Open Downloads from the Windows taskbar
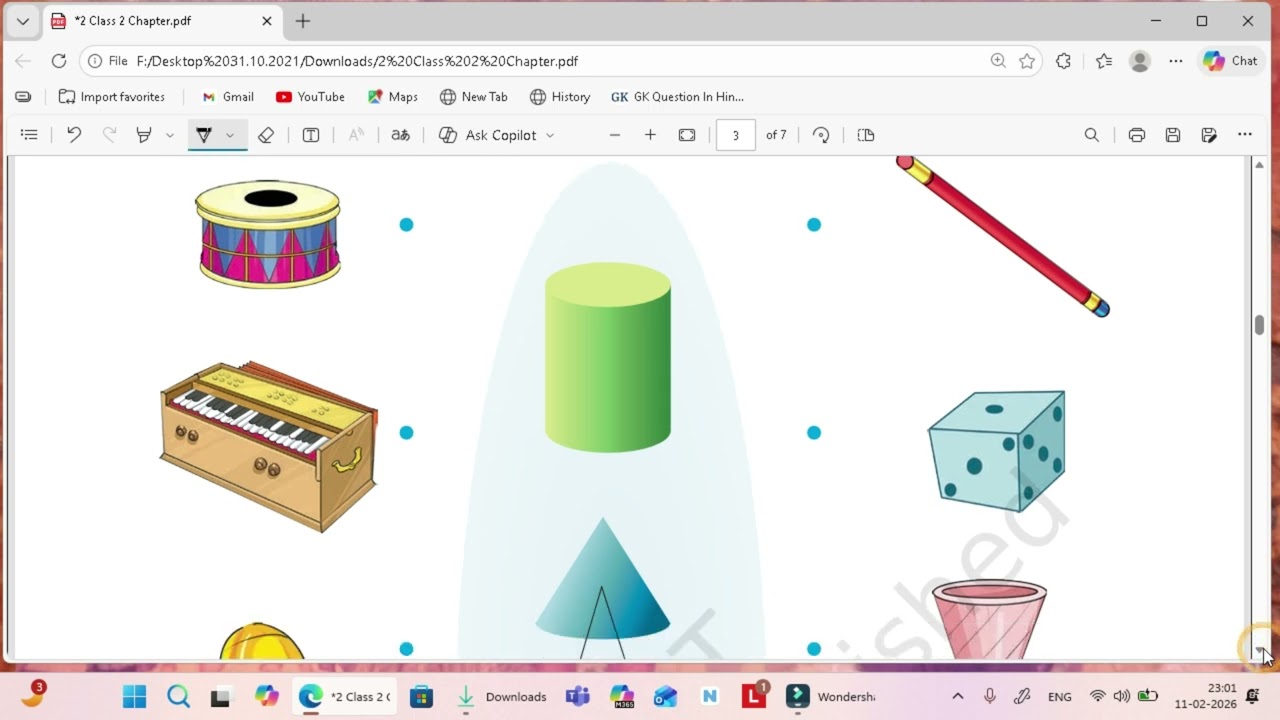 502,697
